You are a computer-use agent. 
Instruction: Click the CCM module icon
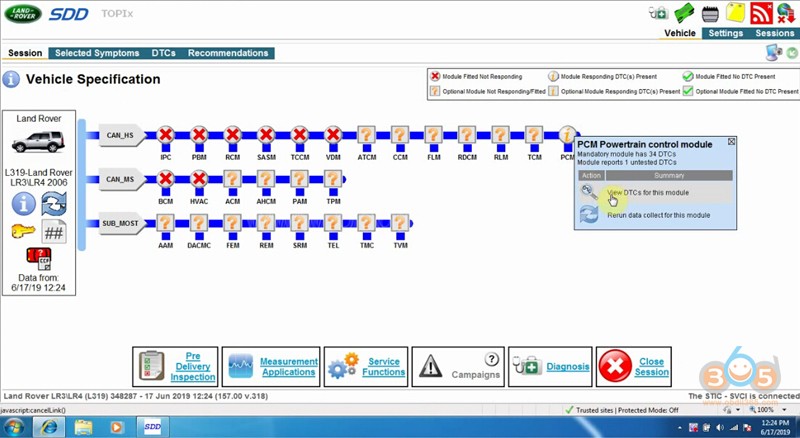click(x=400, y=135)
